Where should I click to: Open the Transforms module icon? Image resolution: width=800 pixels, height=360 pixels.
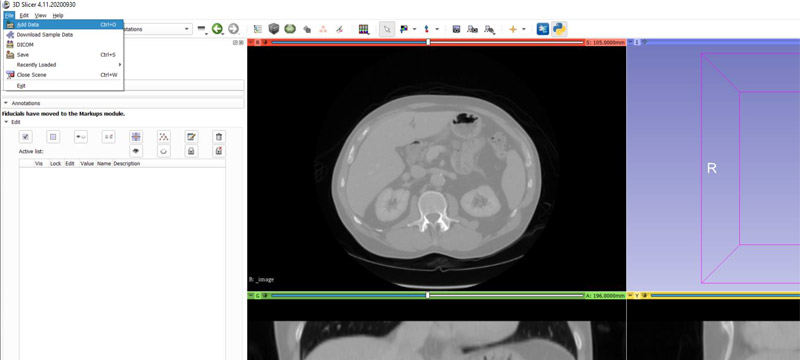click(x=307, y=29)
